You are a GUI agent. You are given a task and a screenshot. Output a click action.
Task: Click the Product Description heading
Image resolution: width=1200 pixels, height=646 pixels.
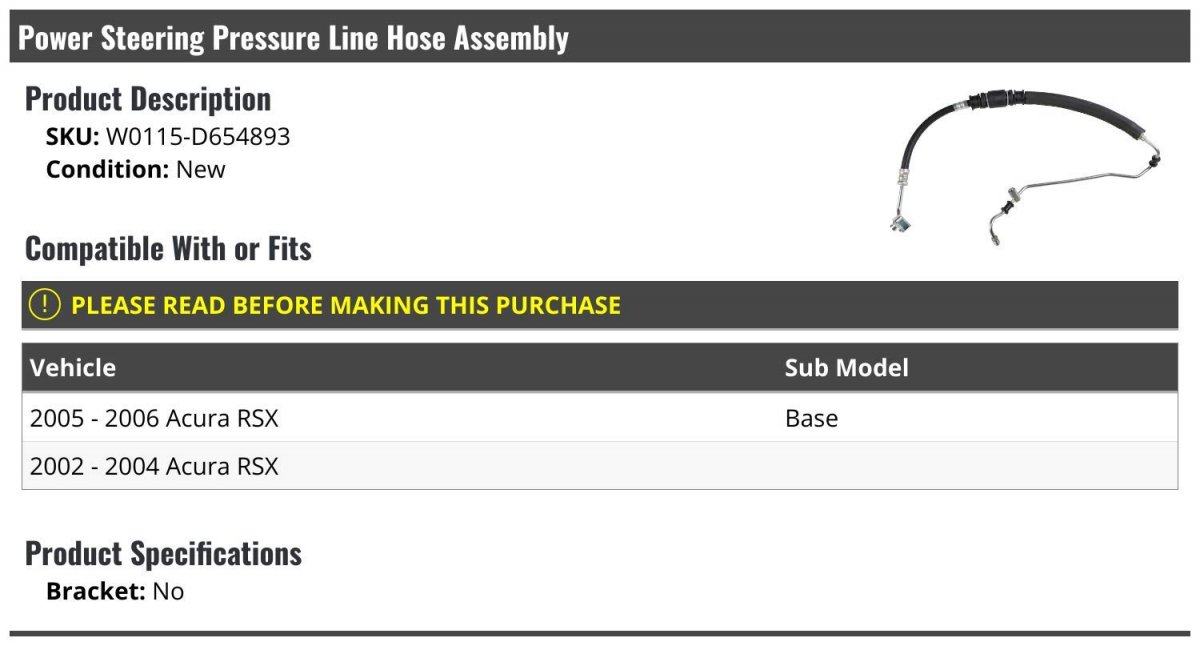[148, 99]
